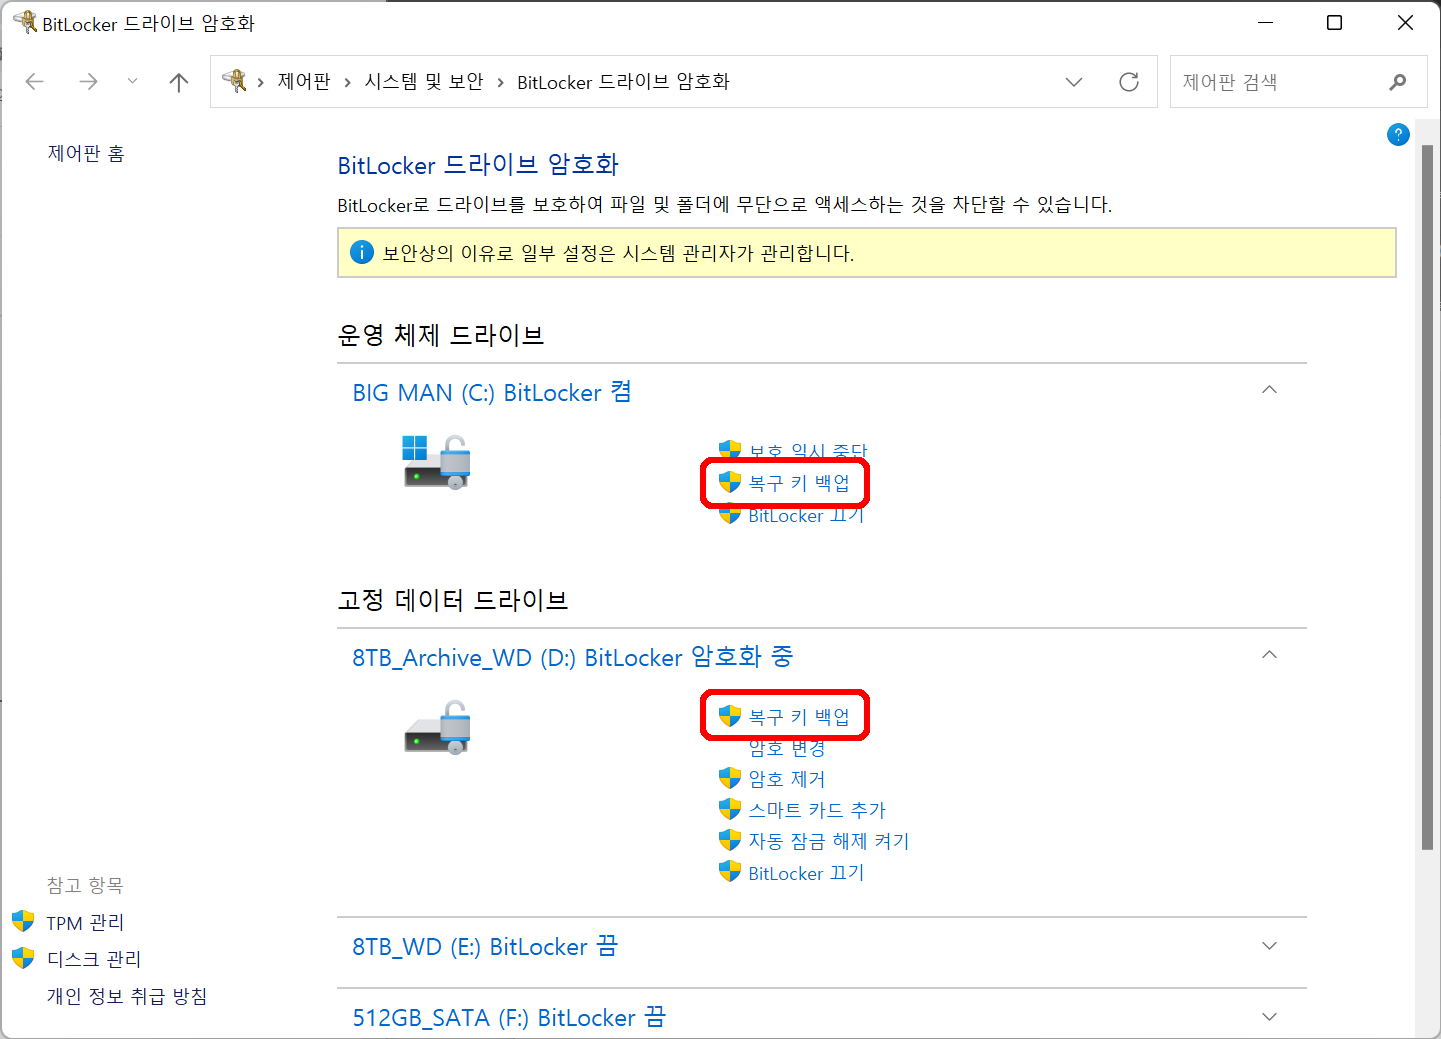Click 8TB_Archive_WD (D:) BitLocker 암호화 중 heading
Viewport: 1441px width, 1039px height.
pos(572,657)
